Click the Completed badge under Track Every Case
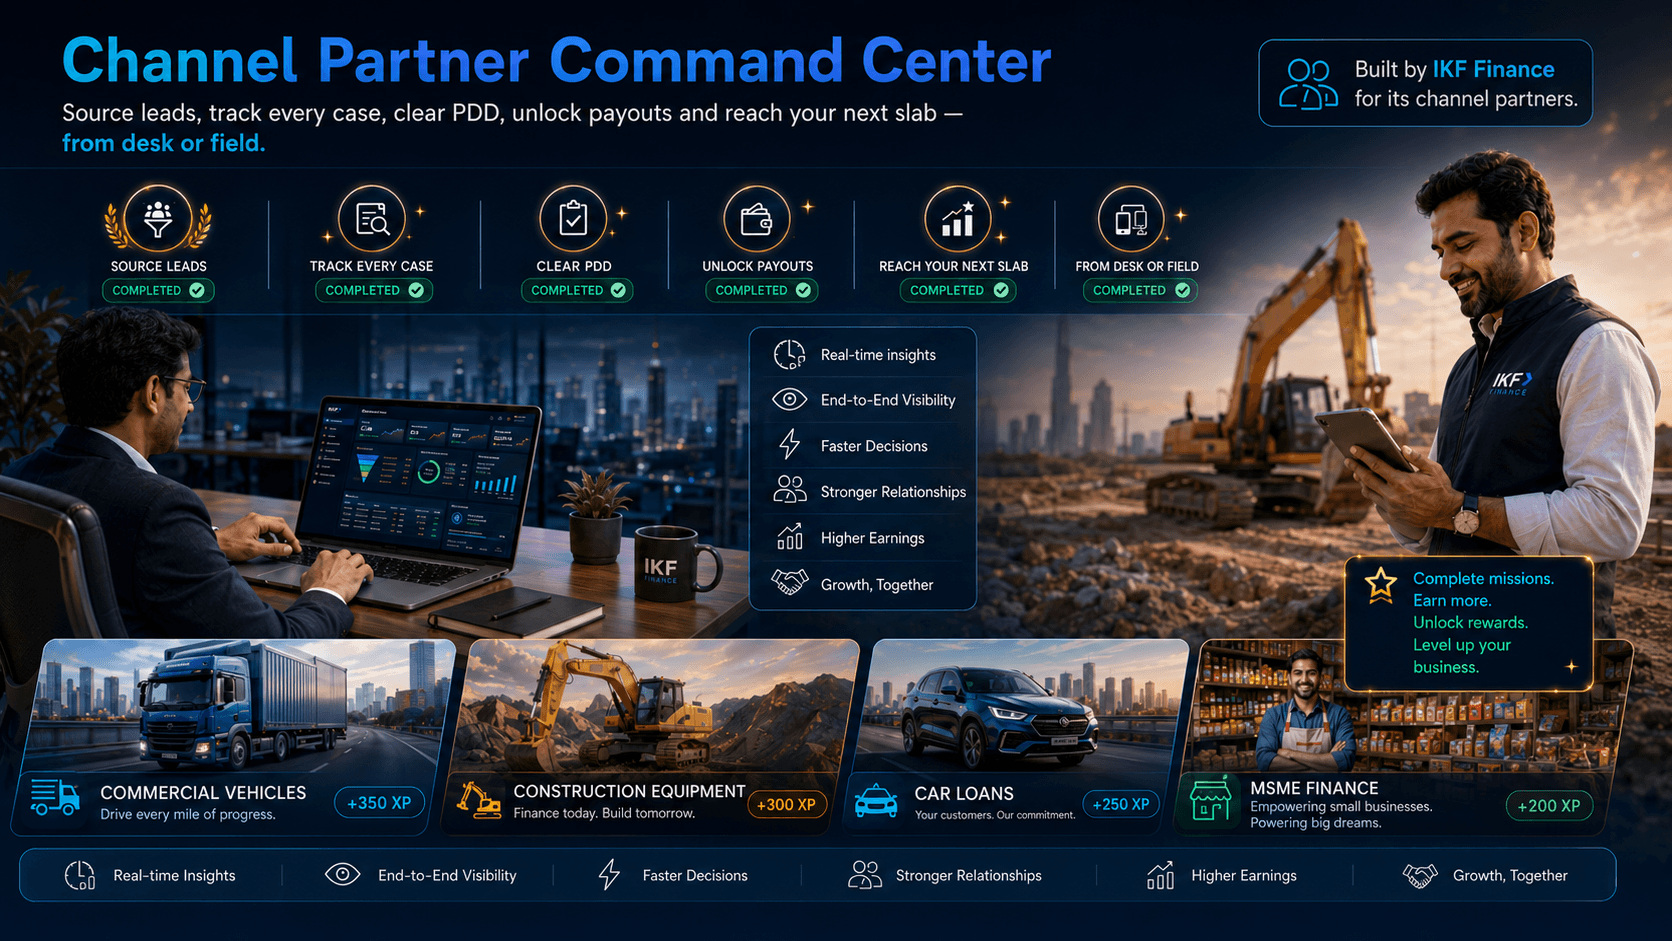1672x941 pixels. click(374, 291)
